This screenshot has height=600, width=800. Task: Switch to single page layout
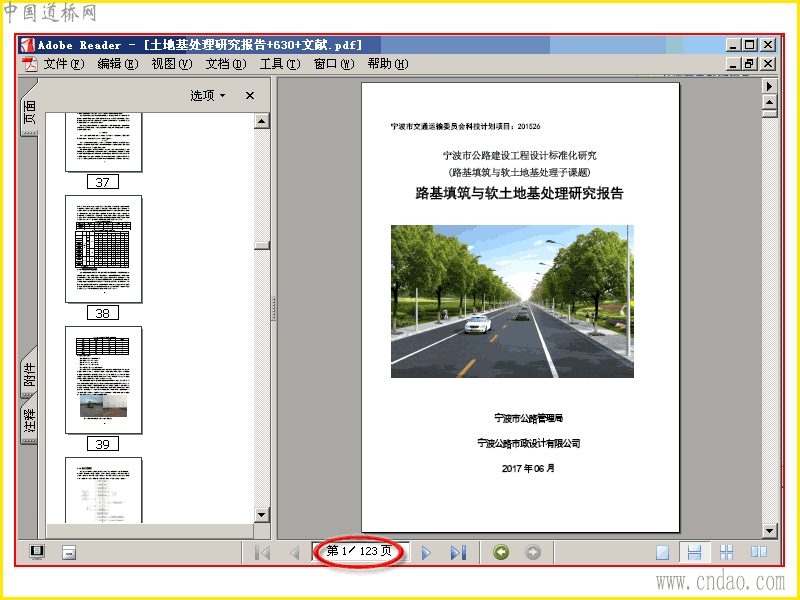coord(662,552)
